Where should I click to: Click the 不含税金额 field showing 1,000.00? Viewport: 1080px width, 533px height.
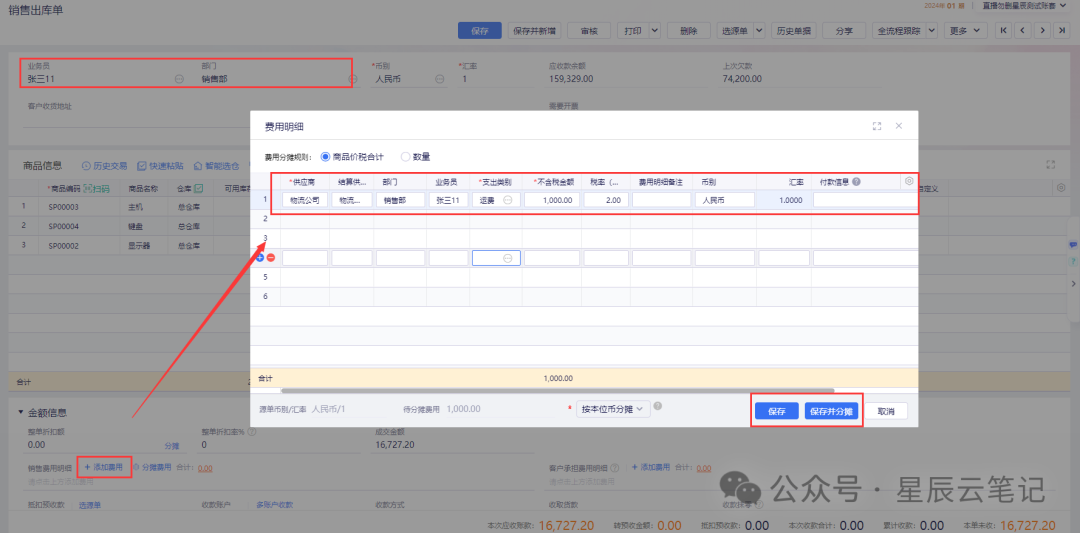click(551, 200)
